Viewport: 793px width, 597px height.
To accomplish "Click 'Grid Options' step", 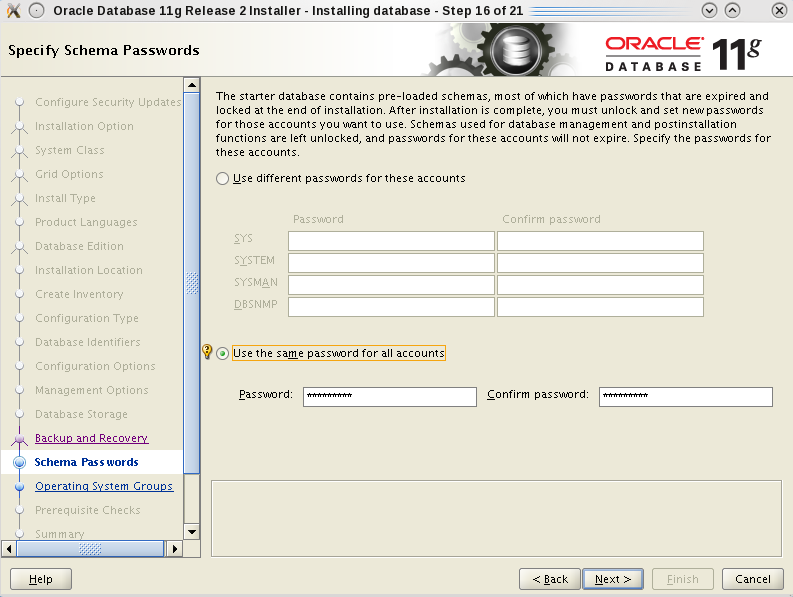I will click(69, 174).
